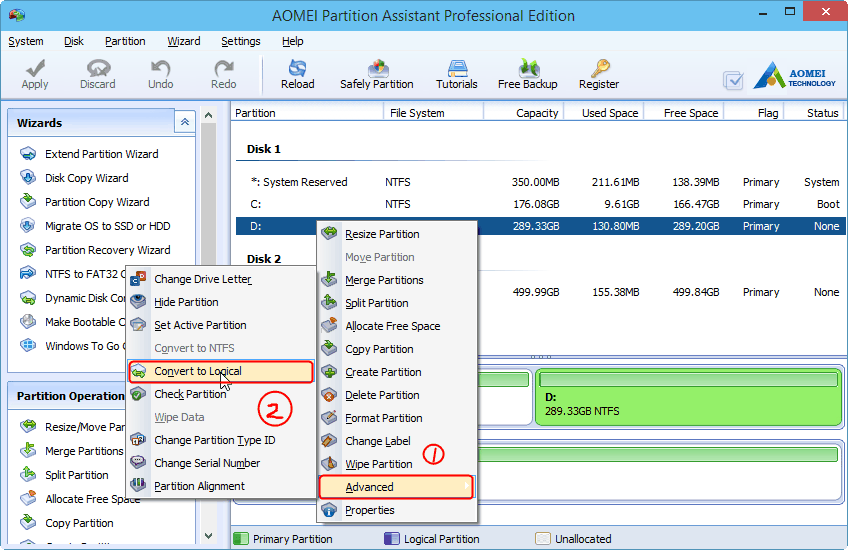This screenshot has height=550, width=848.
Task: Select Change Serial Number in submenu
Action: tap(221, 463)
